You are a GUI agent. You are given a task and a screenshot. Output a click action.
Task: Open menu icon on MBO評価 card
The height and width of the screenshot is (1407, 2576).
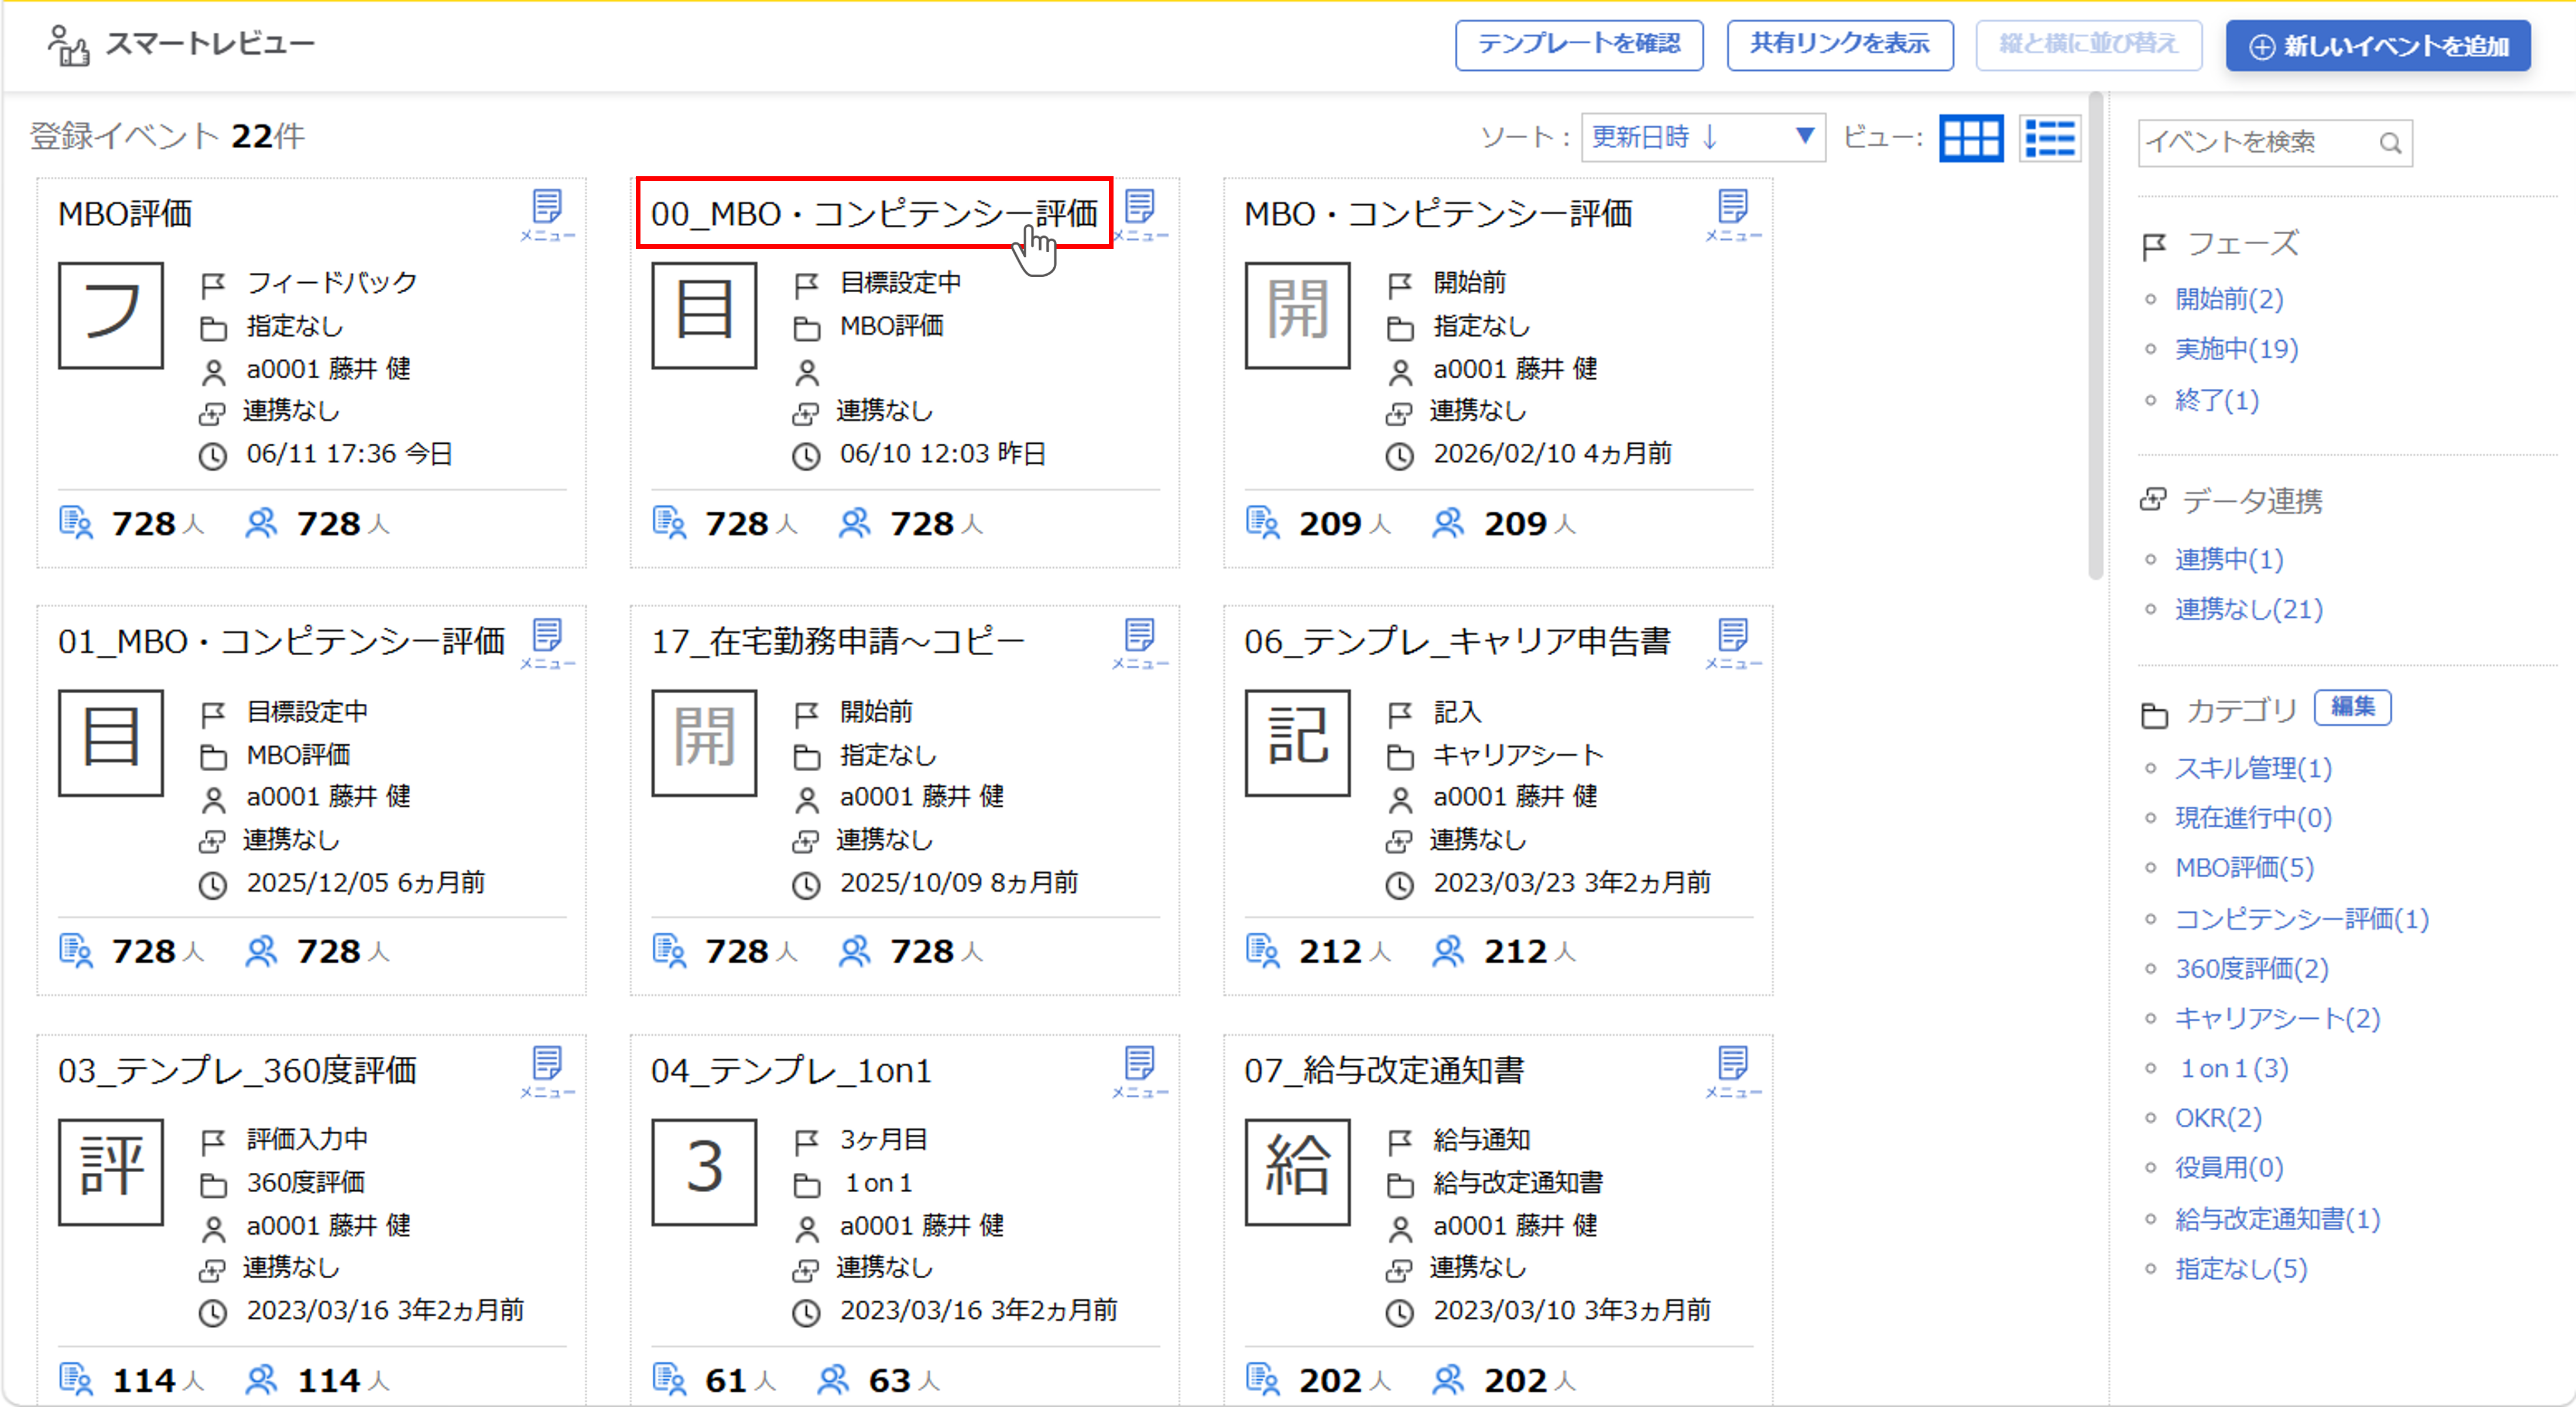click(547, 214)
